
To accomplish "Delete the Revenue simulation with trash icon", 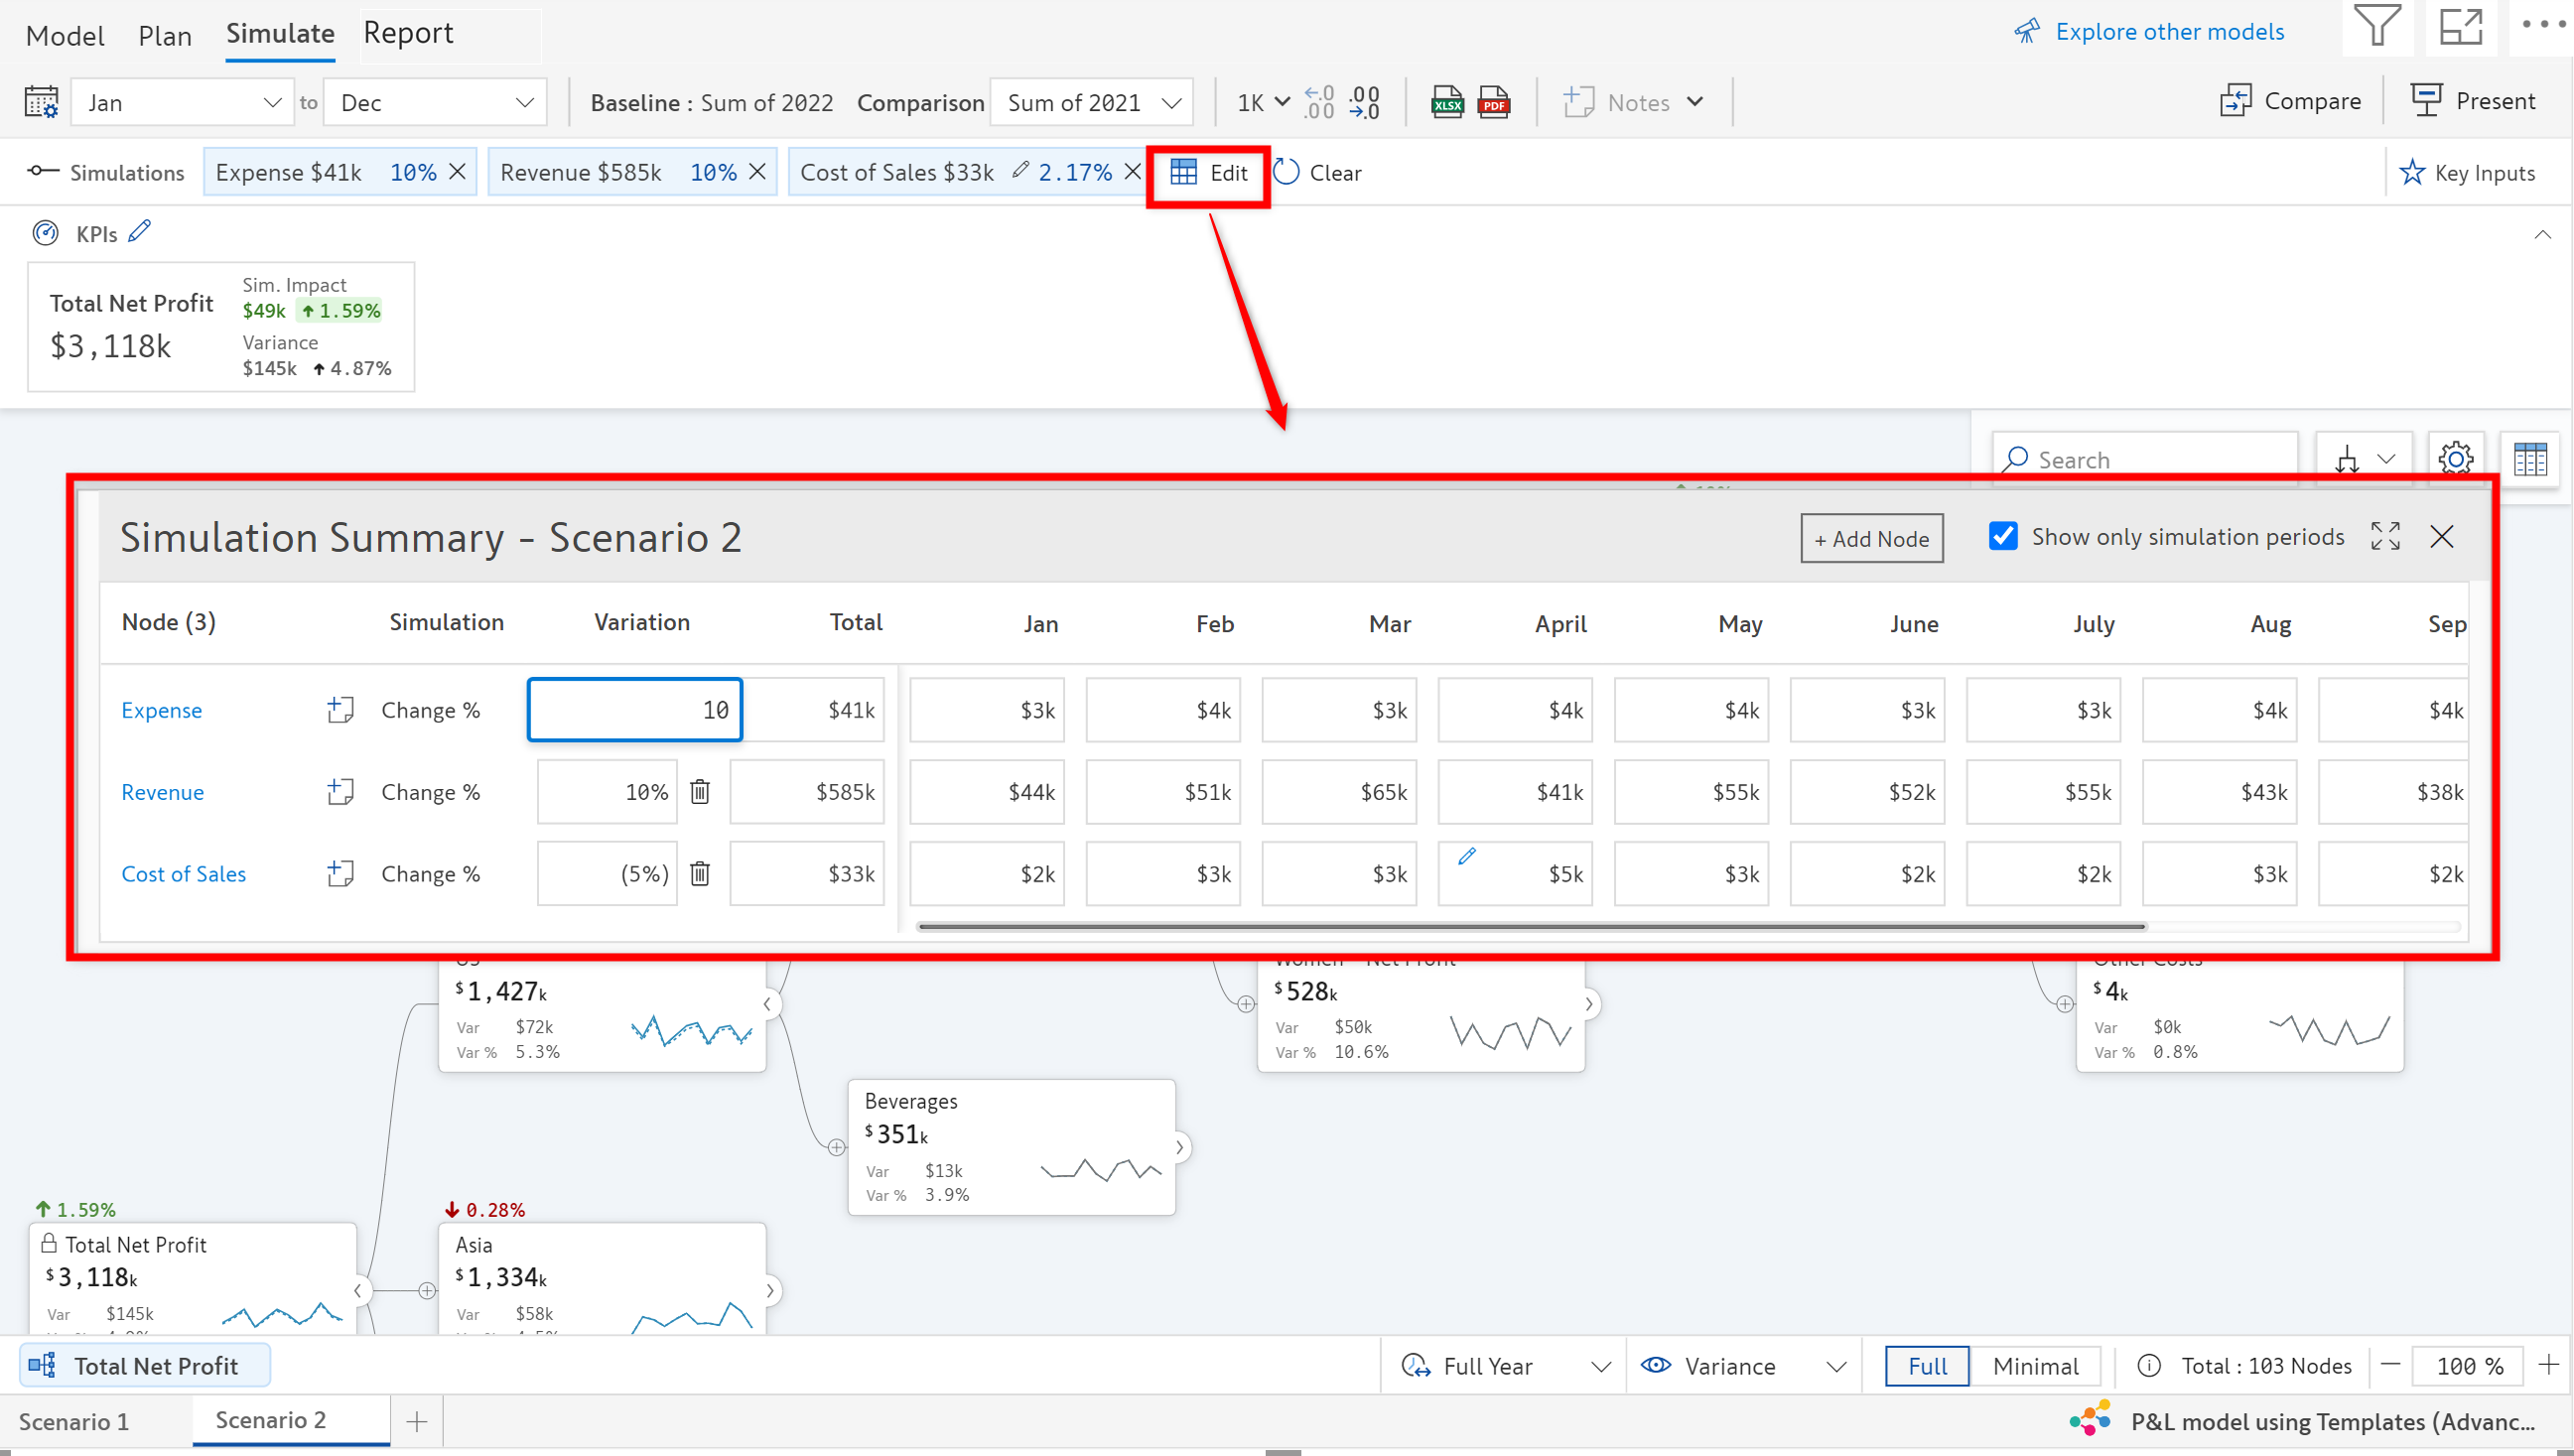I will (700, 791).
